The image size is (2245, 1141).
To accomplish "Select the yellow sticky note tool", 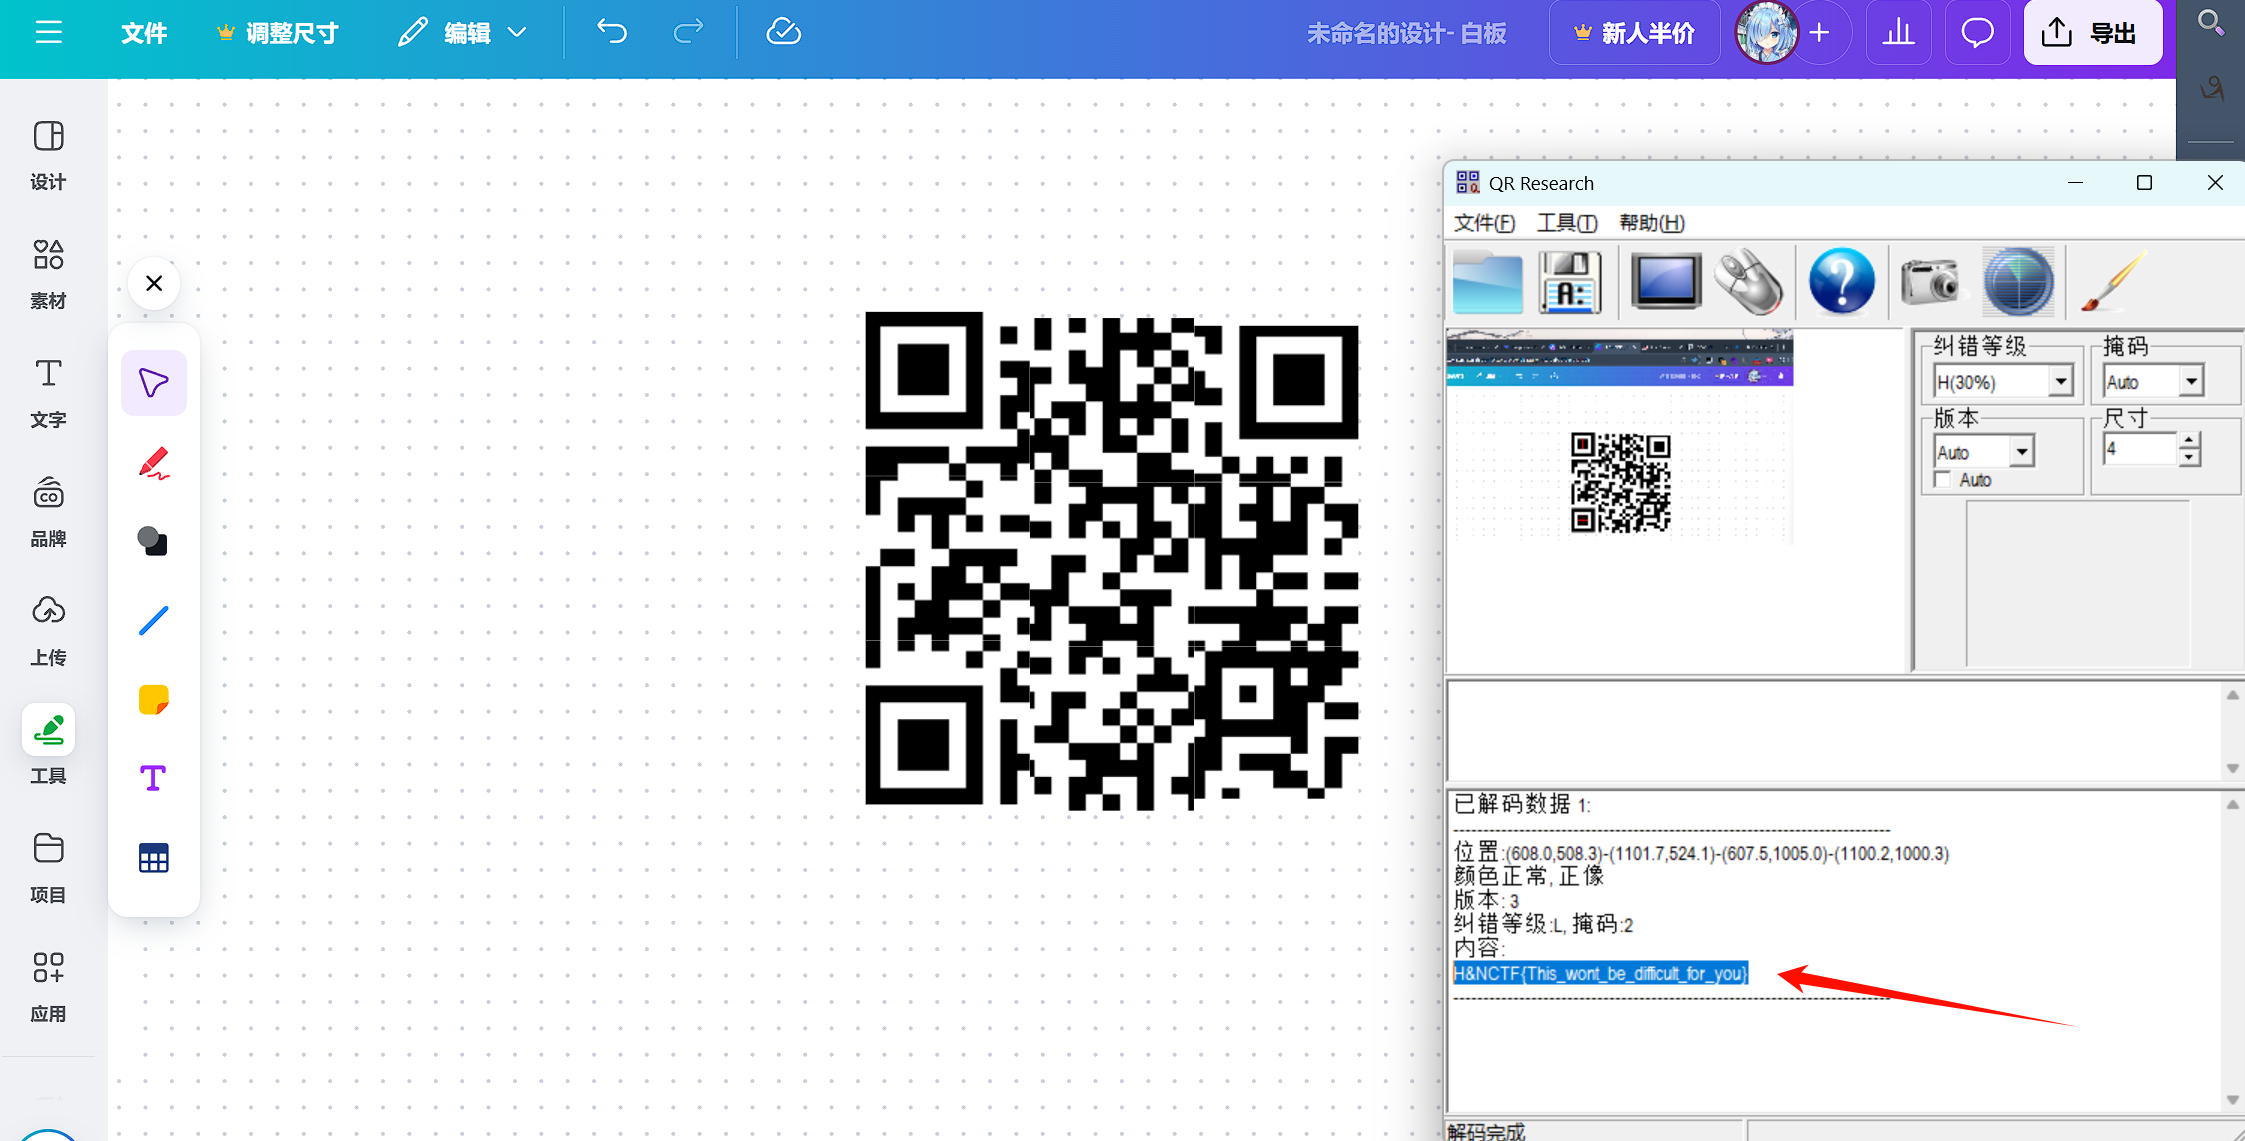I will (154, 699).
